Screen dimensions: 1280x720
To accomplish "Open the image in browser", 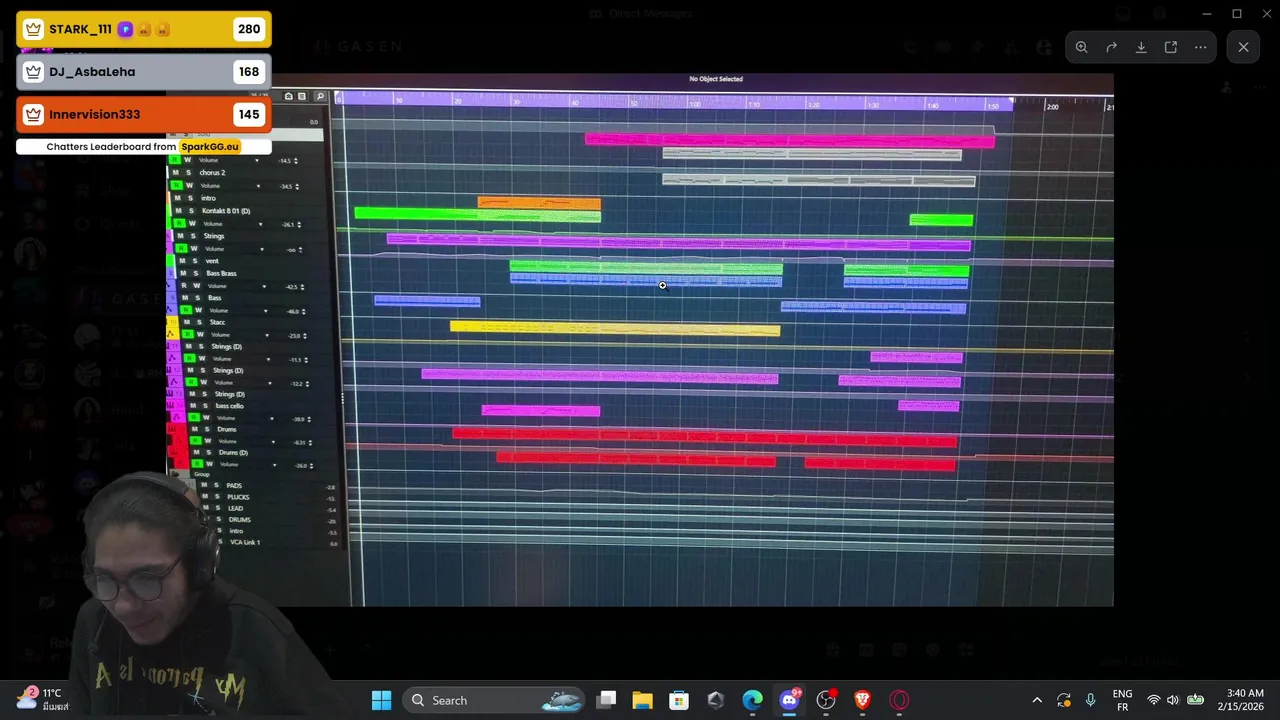I will tap(1171, 47).
